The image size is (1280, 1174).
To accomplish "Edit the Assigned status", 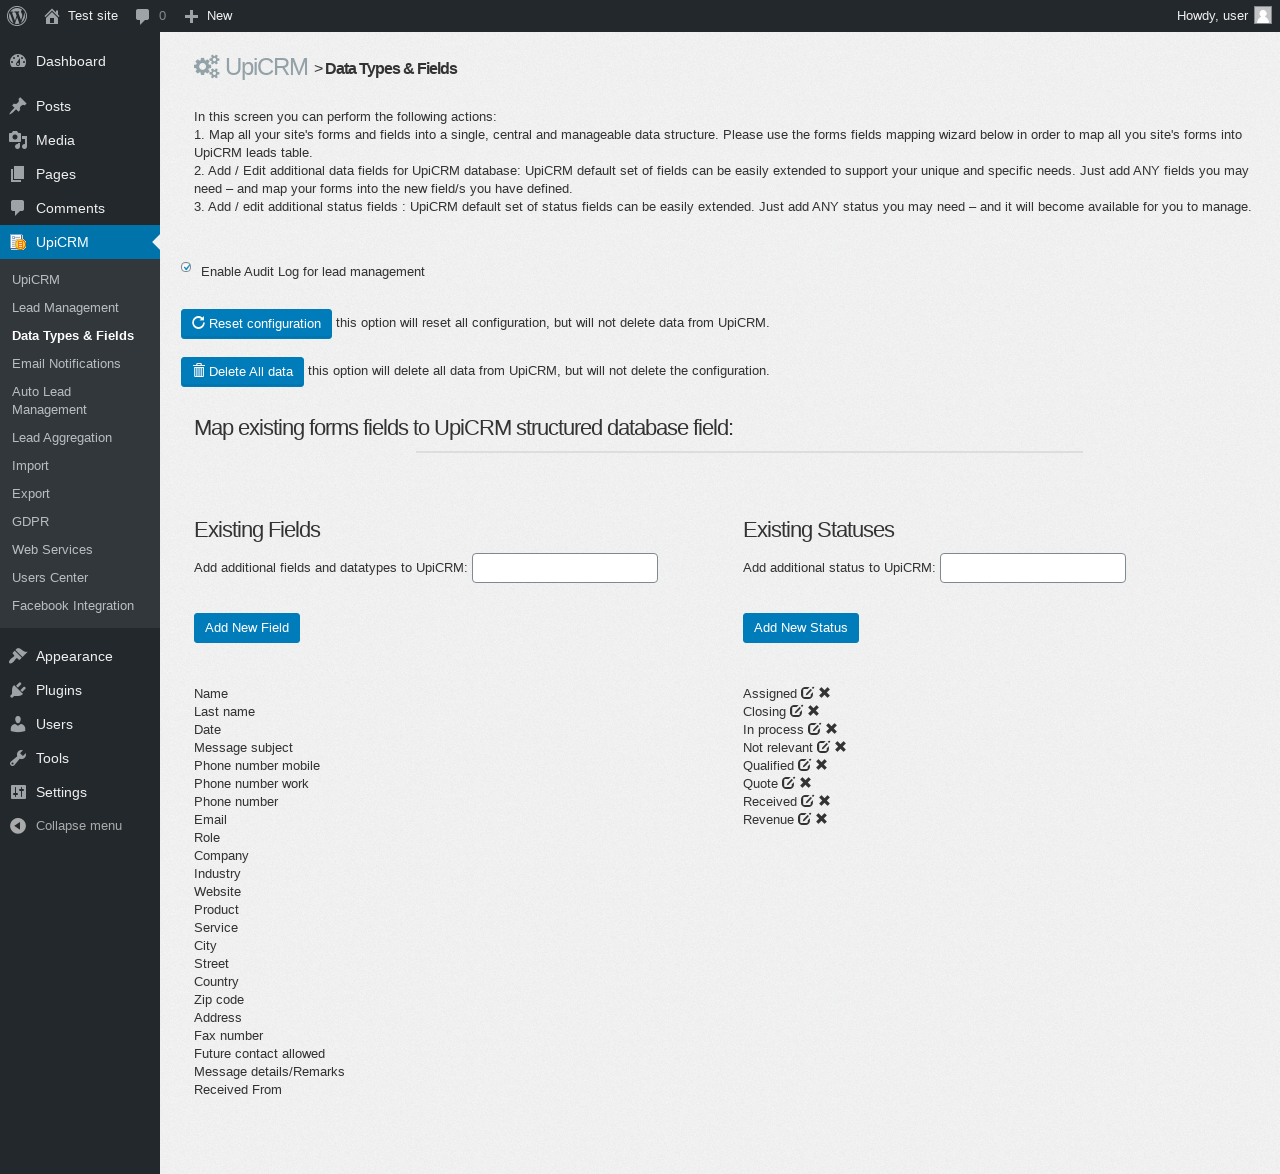I will tap(807, 693).
